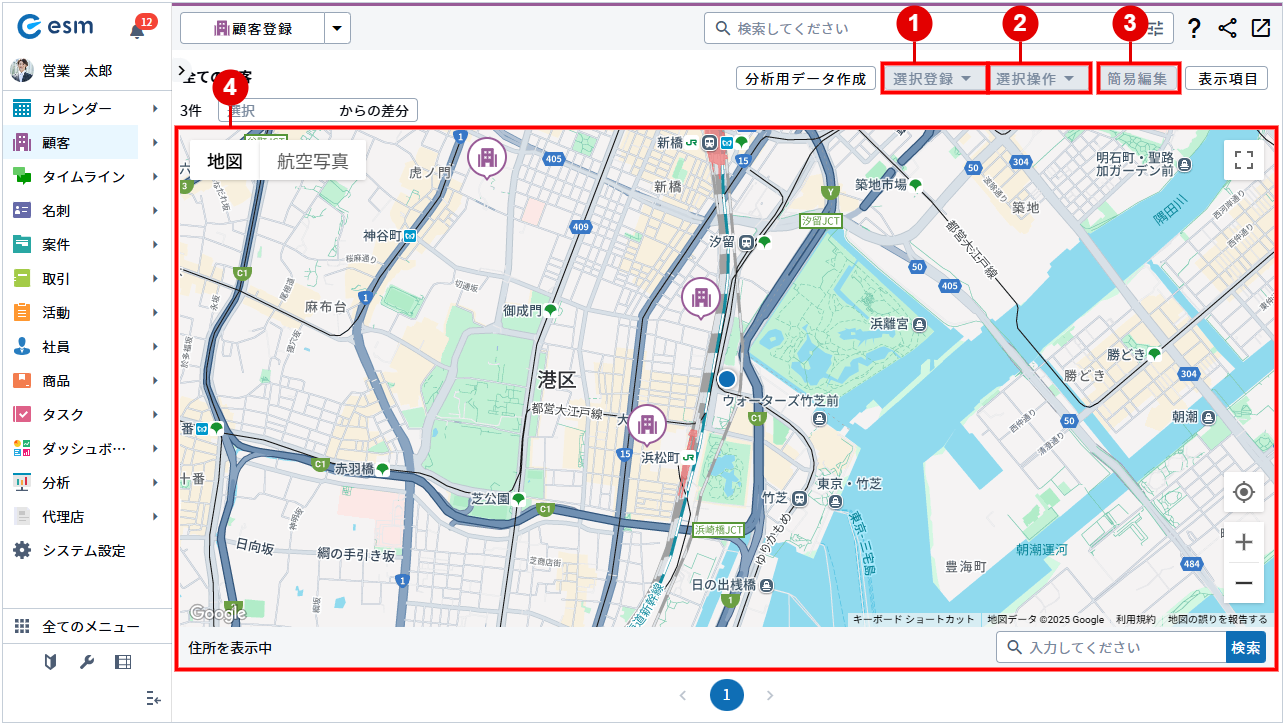Open the table layout icon
1284x724 pixels.
pyautogui.click(x=122, y=661)
